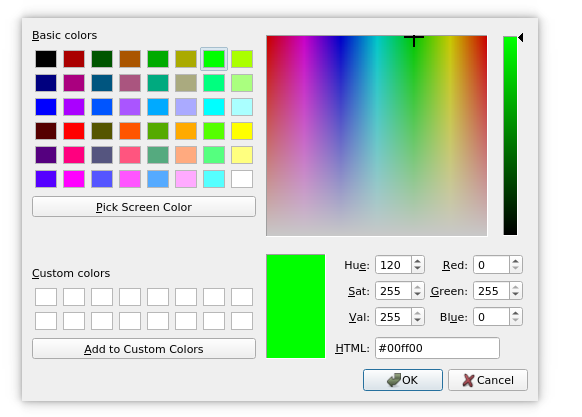Decrease Blue with down arrow
The height and width of the screenshot is (417, 582).
coord(516,320)
